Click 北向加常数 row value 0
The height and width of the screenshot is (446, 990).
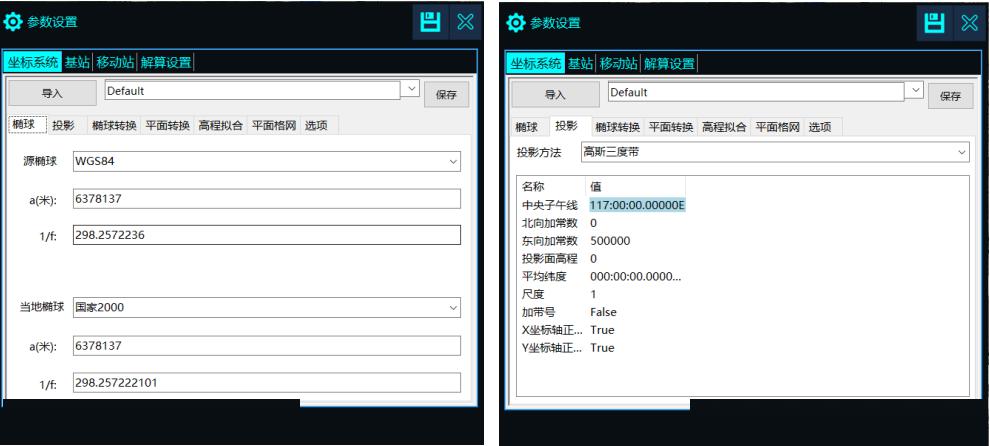click(x=593, y=223)
